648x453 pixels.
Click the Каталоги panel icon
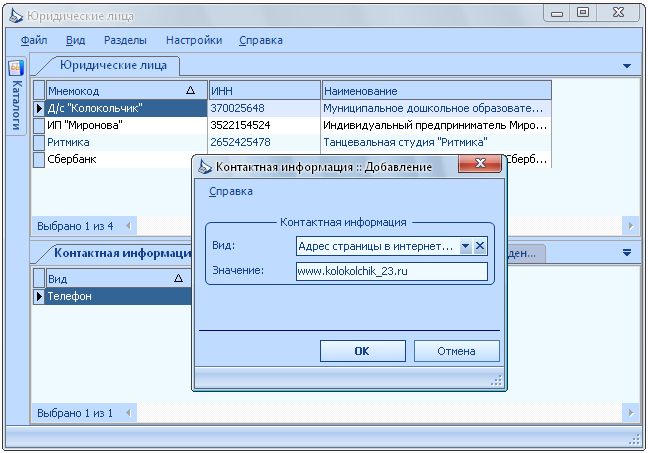[16, 67]
